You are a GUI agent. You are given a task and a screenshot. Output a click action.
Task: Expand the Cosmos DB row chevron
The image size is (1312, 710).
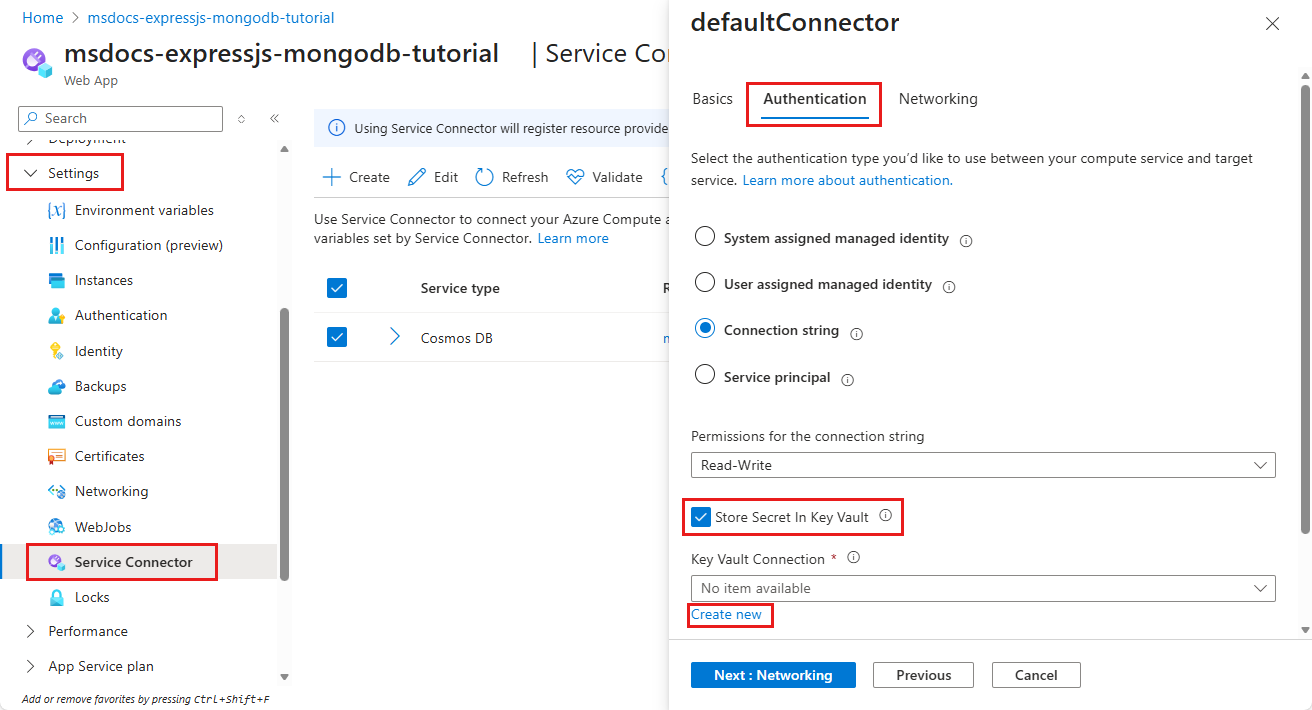tap(394, 337)
